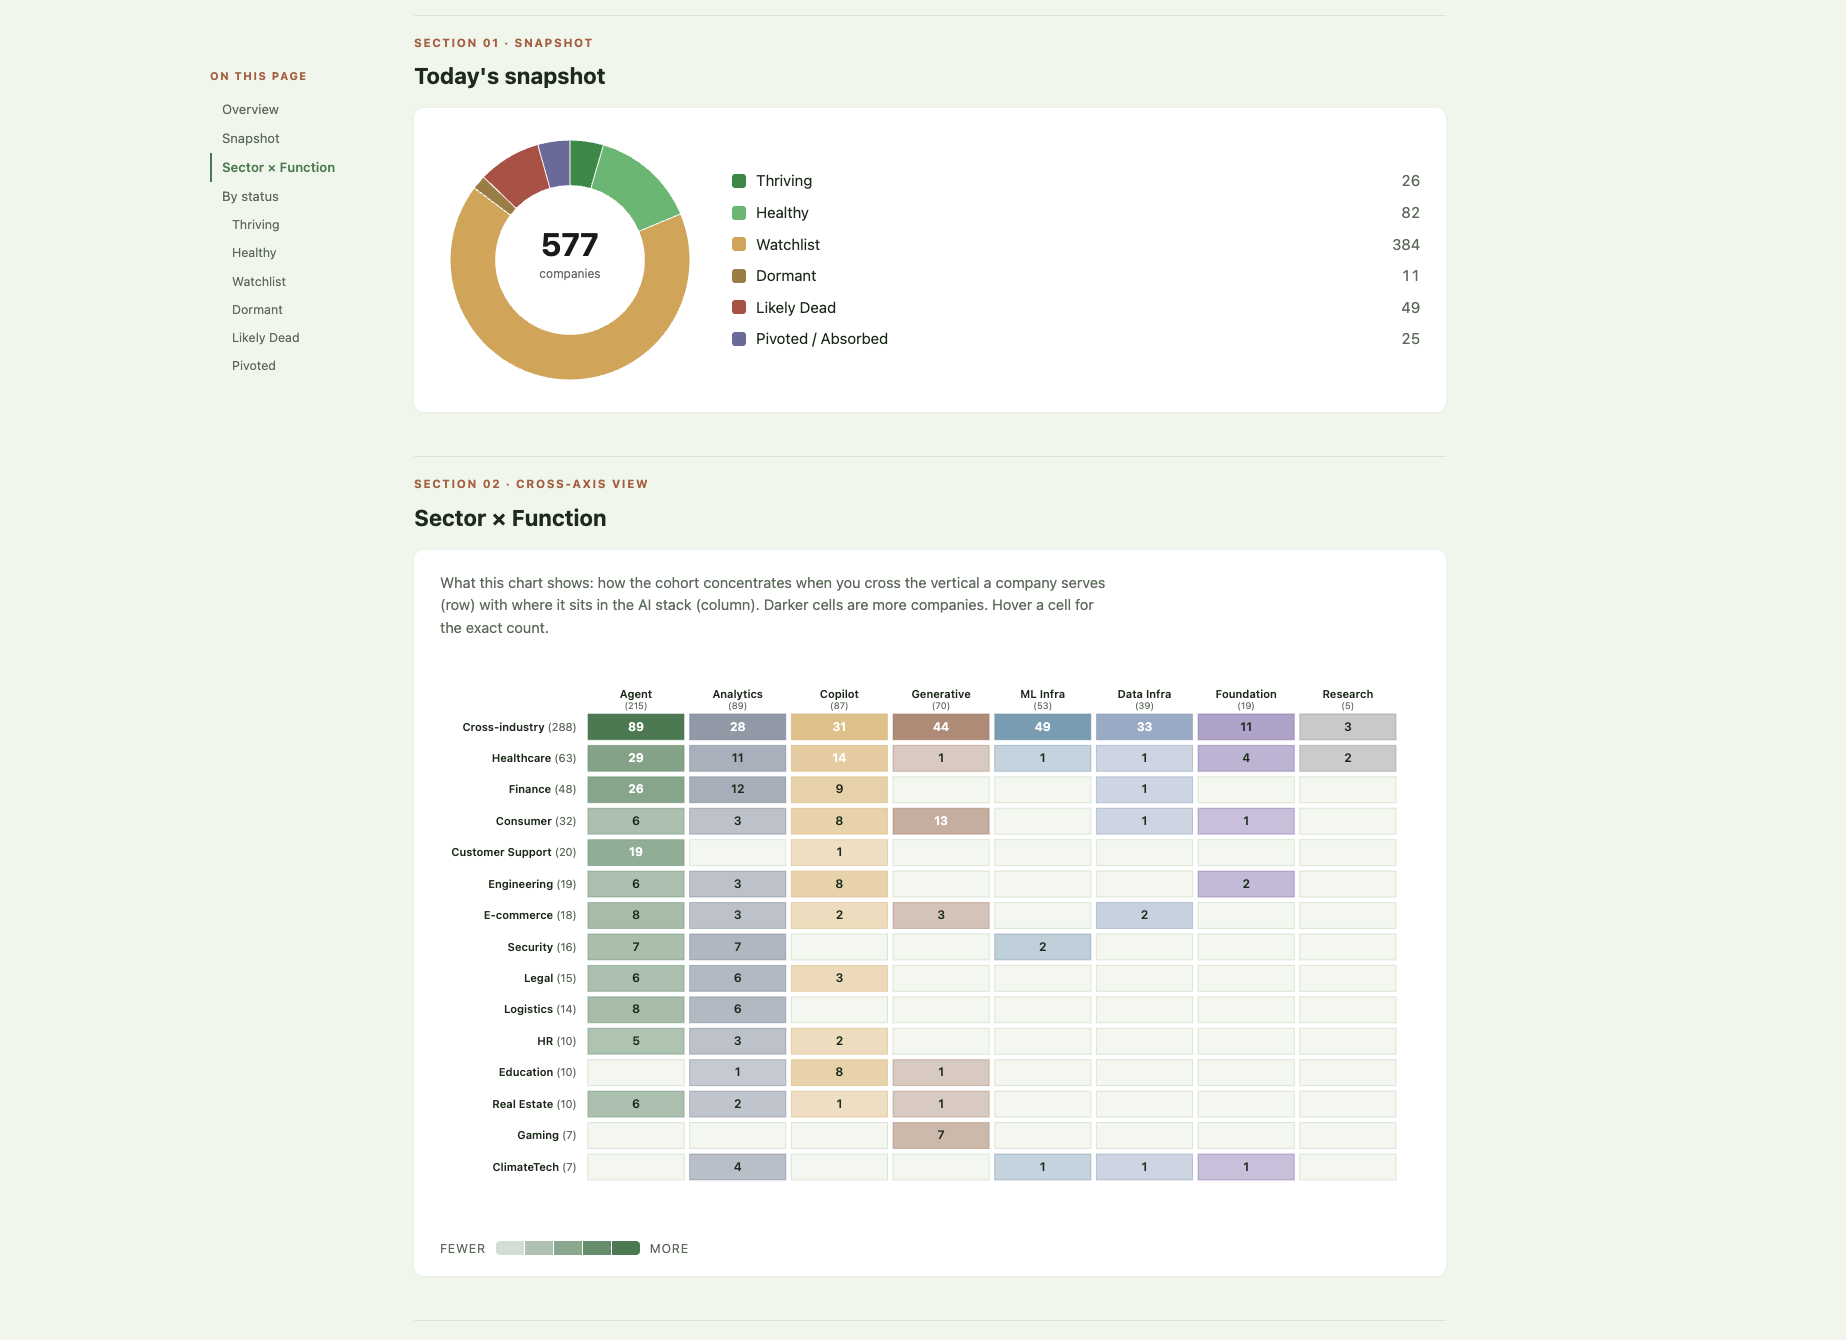The width and height of the screenshot is (1846, 1340).
Task: Click the Gaming Generative cell showing 7
Action: click(x=940, y=1135)
